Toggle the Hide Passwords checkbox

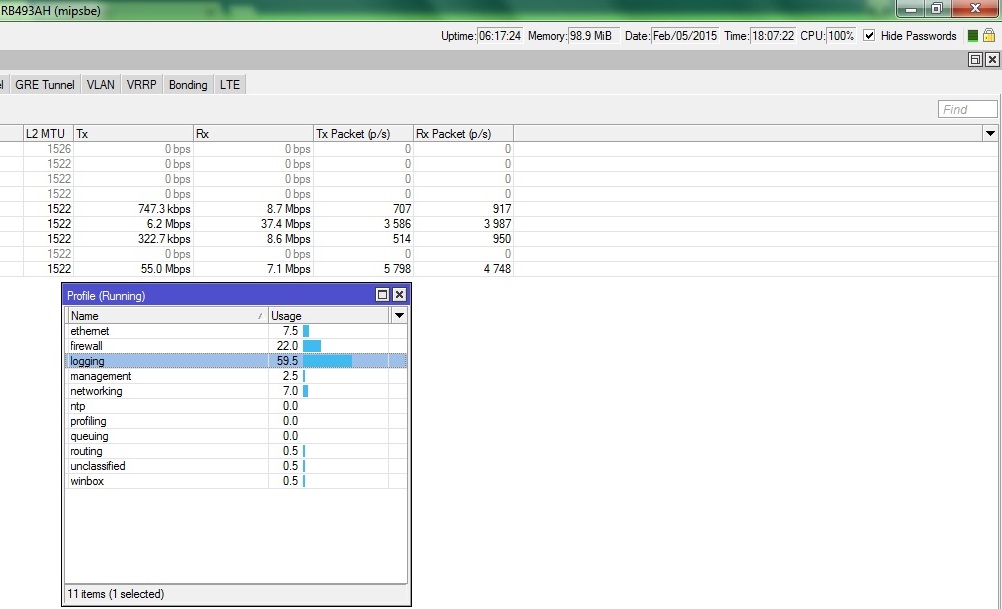pos(869,36)
